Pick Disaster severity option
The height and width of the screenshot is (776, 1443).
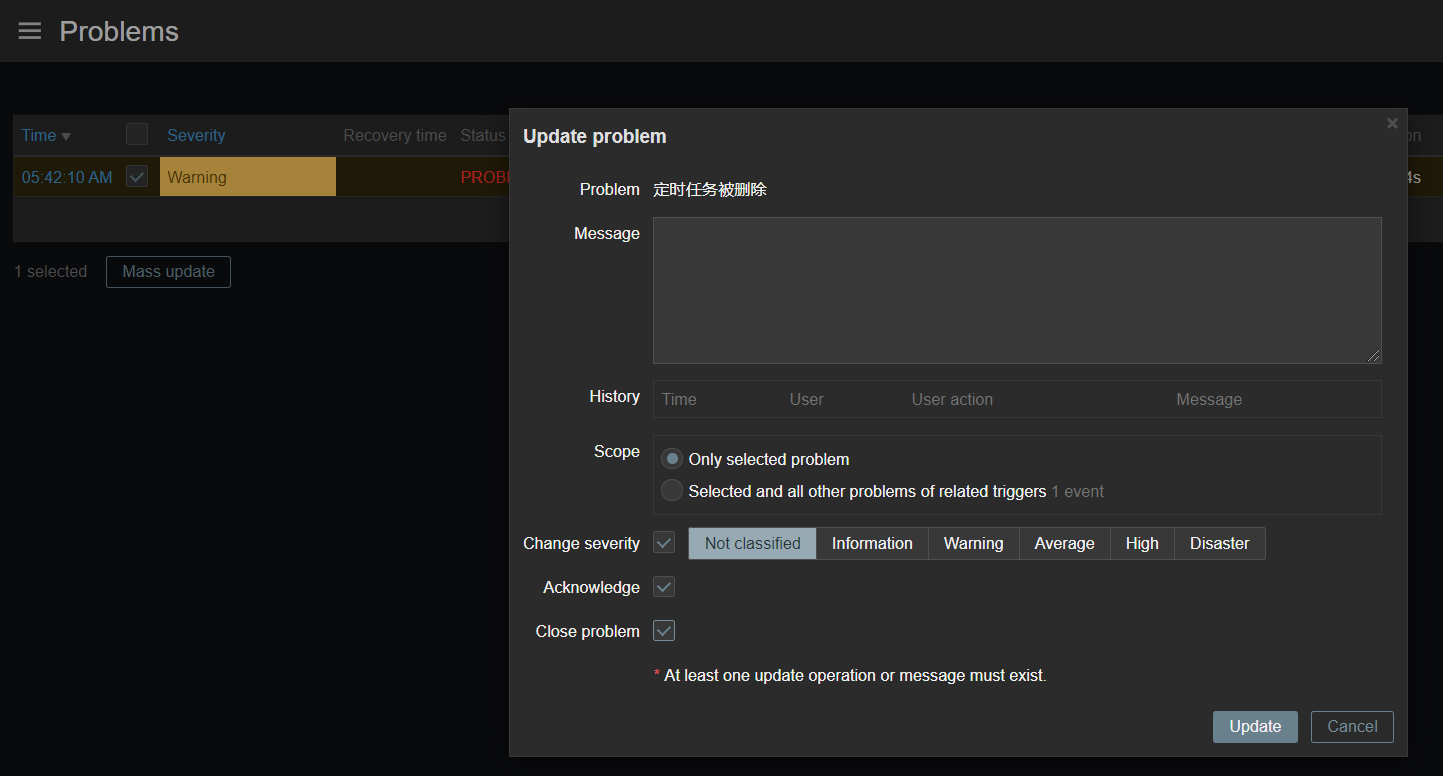point(1219,544)
